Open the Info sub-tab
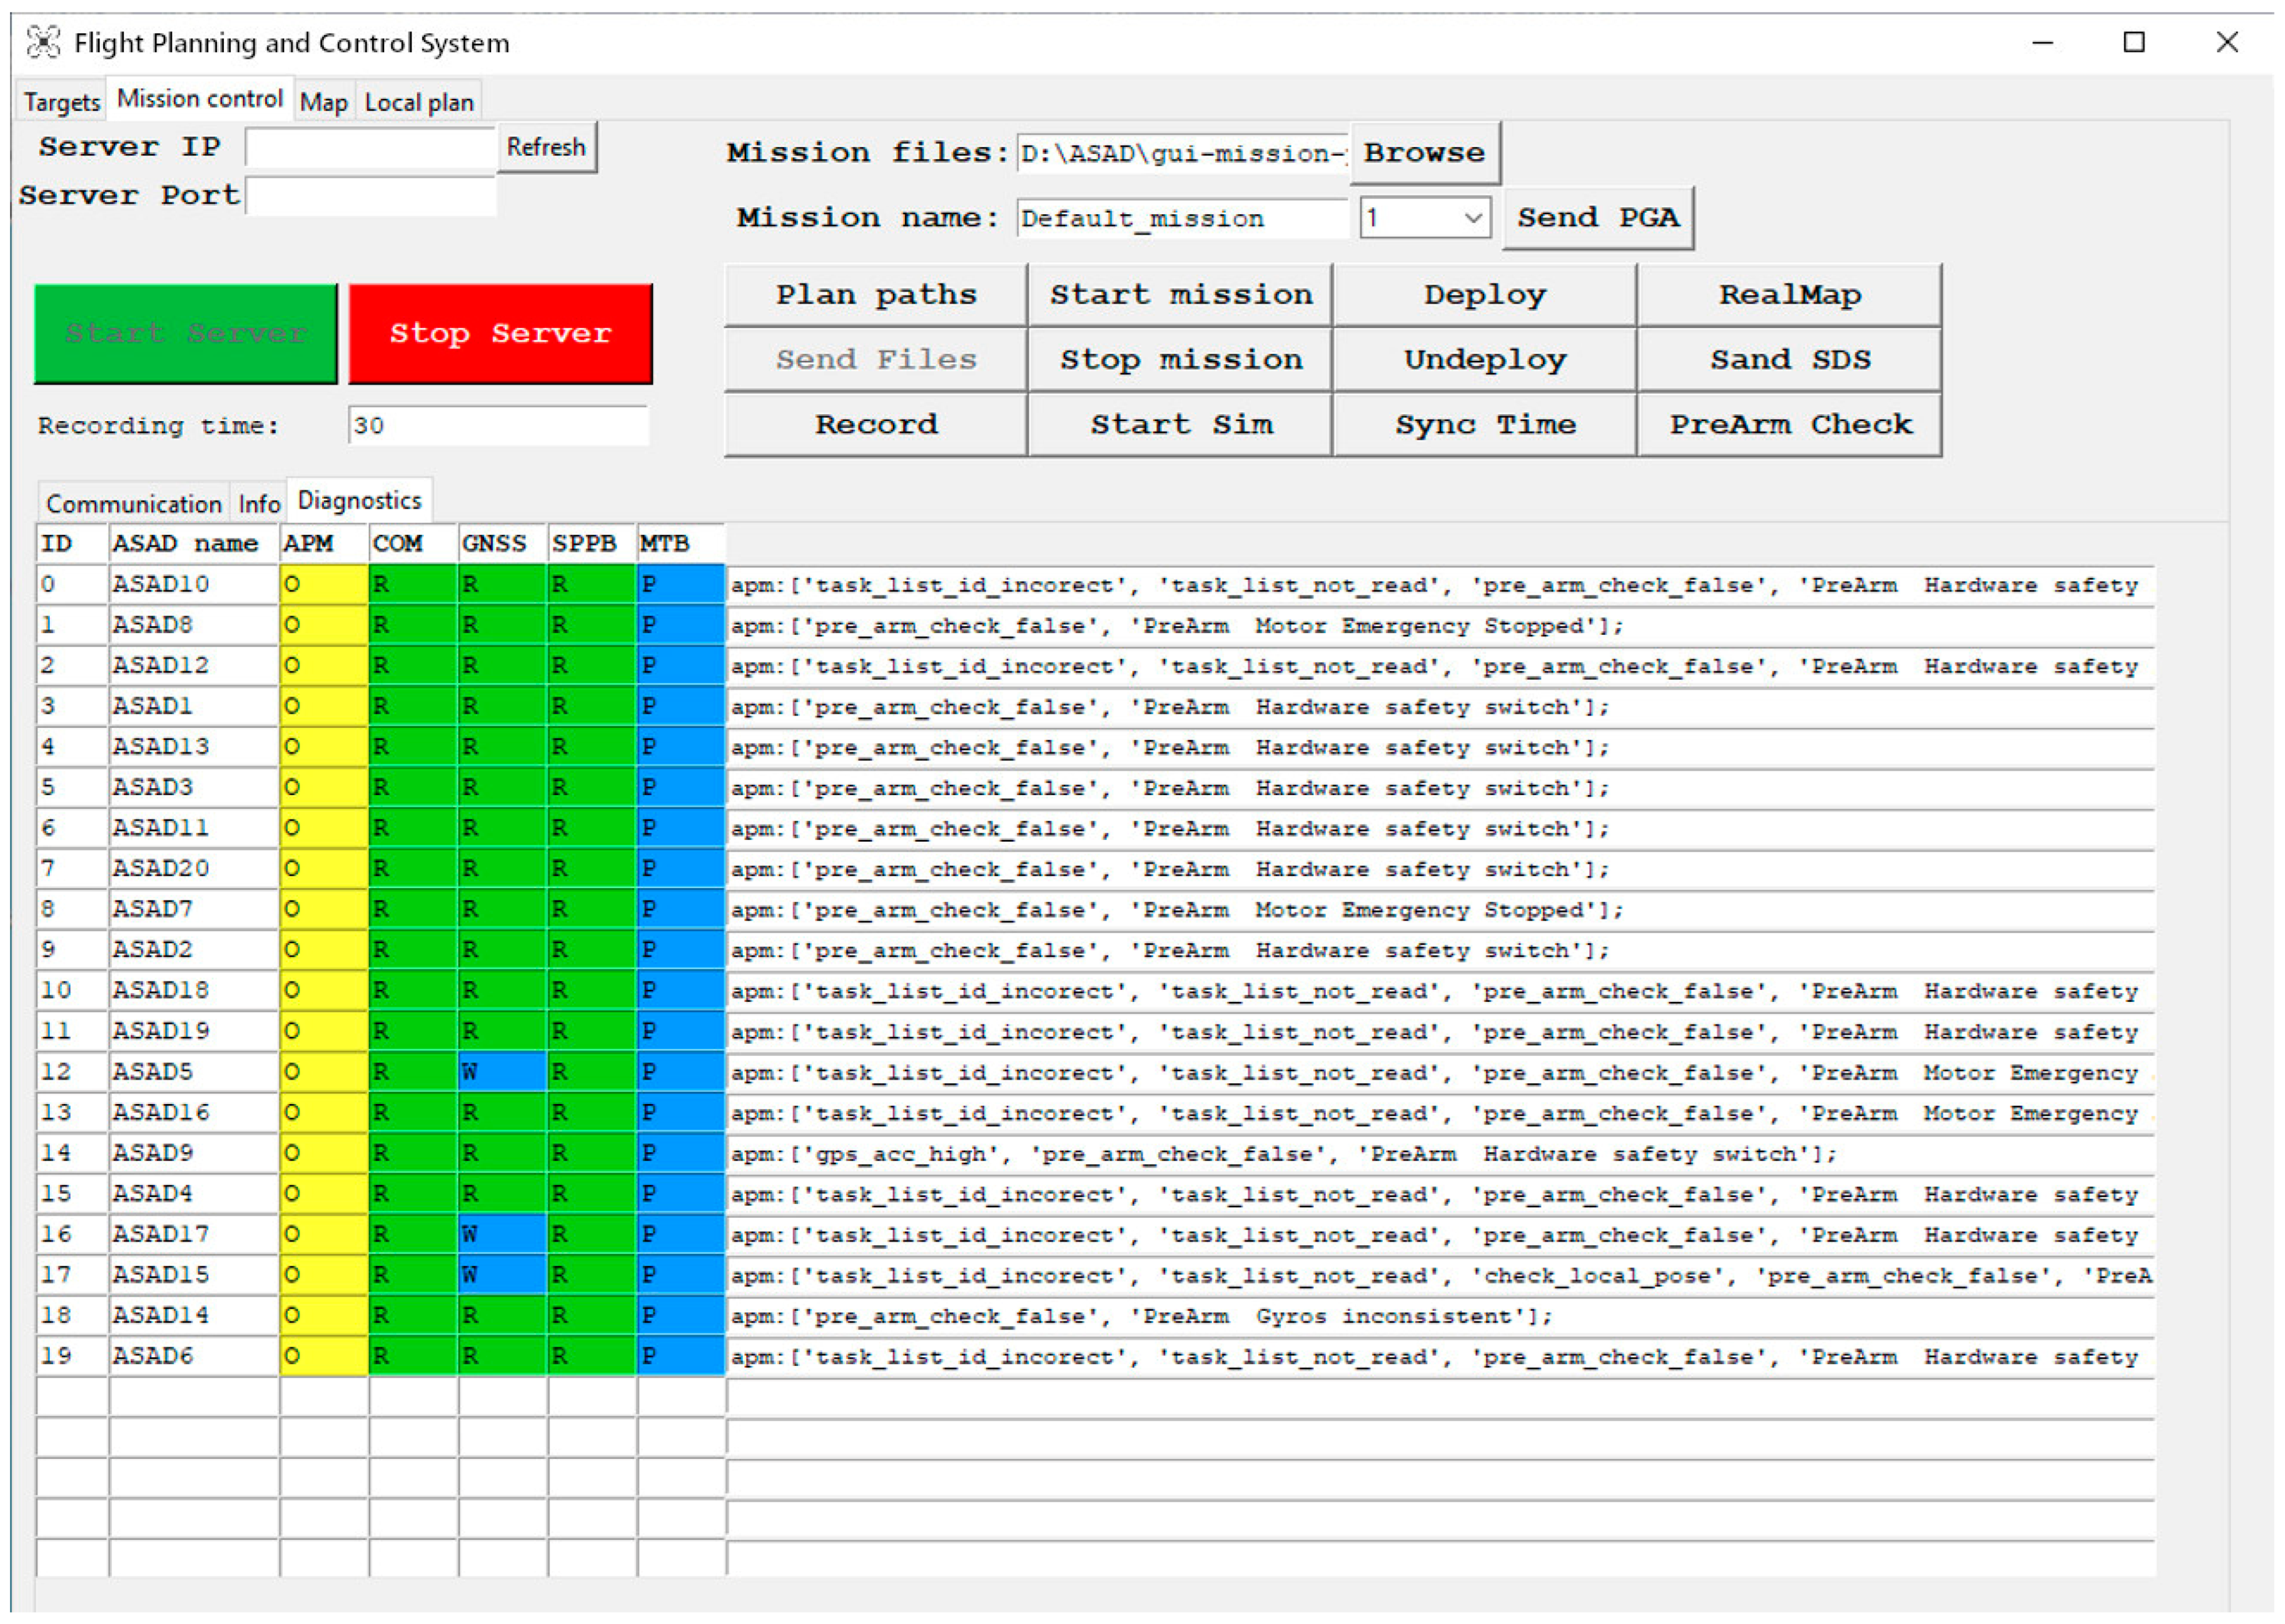Screen dimensions: 2285x1624 [258, 503]
